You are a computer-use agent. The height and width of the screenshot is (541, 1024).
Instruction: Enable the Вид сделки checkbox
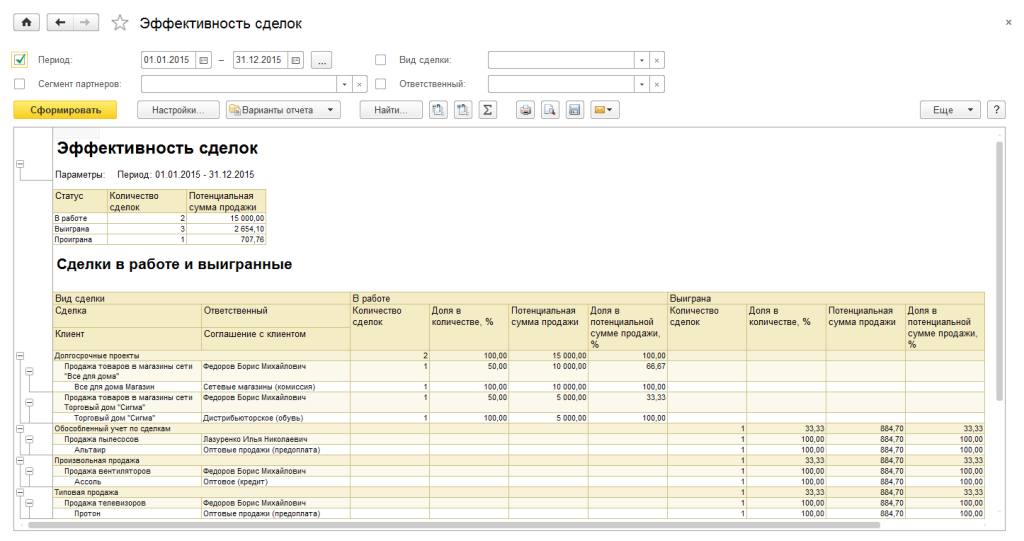point(380,60)
